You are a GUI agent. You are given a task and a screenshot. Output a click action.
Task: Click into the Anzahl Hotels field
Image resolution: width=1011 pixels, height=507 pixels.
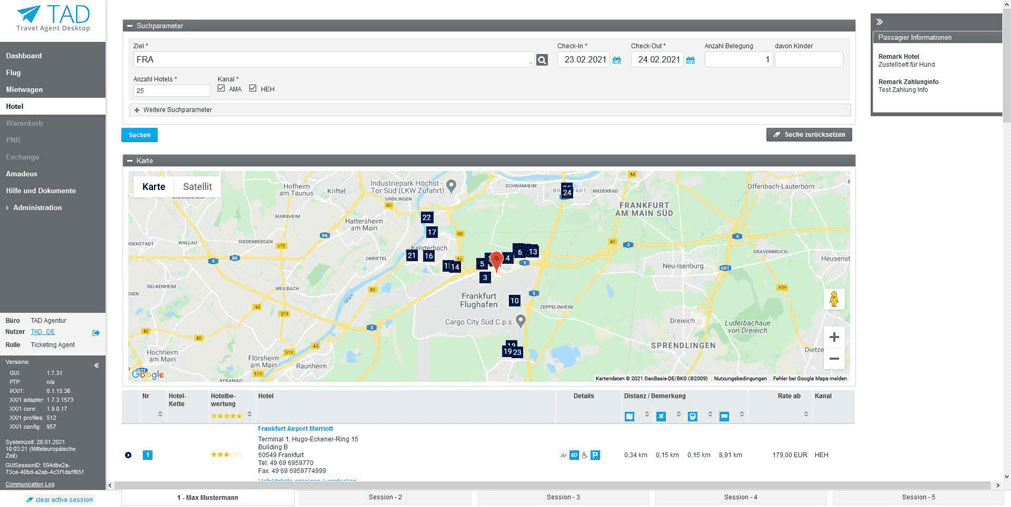point(171,91)
